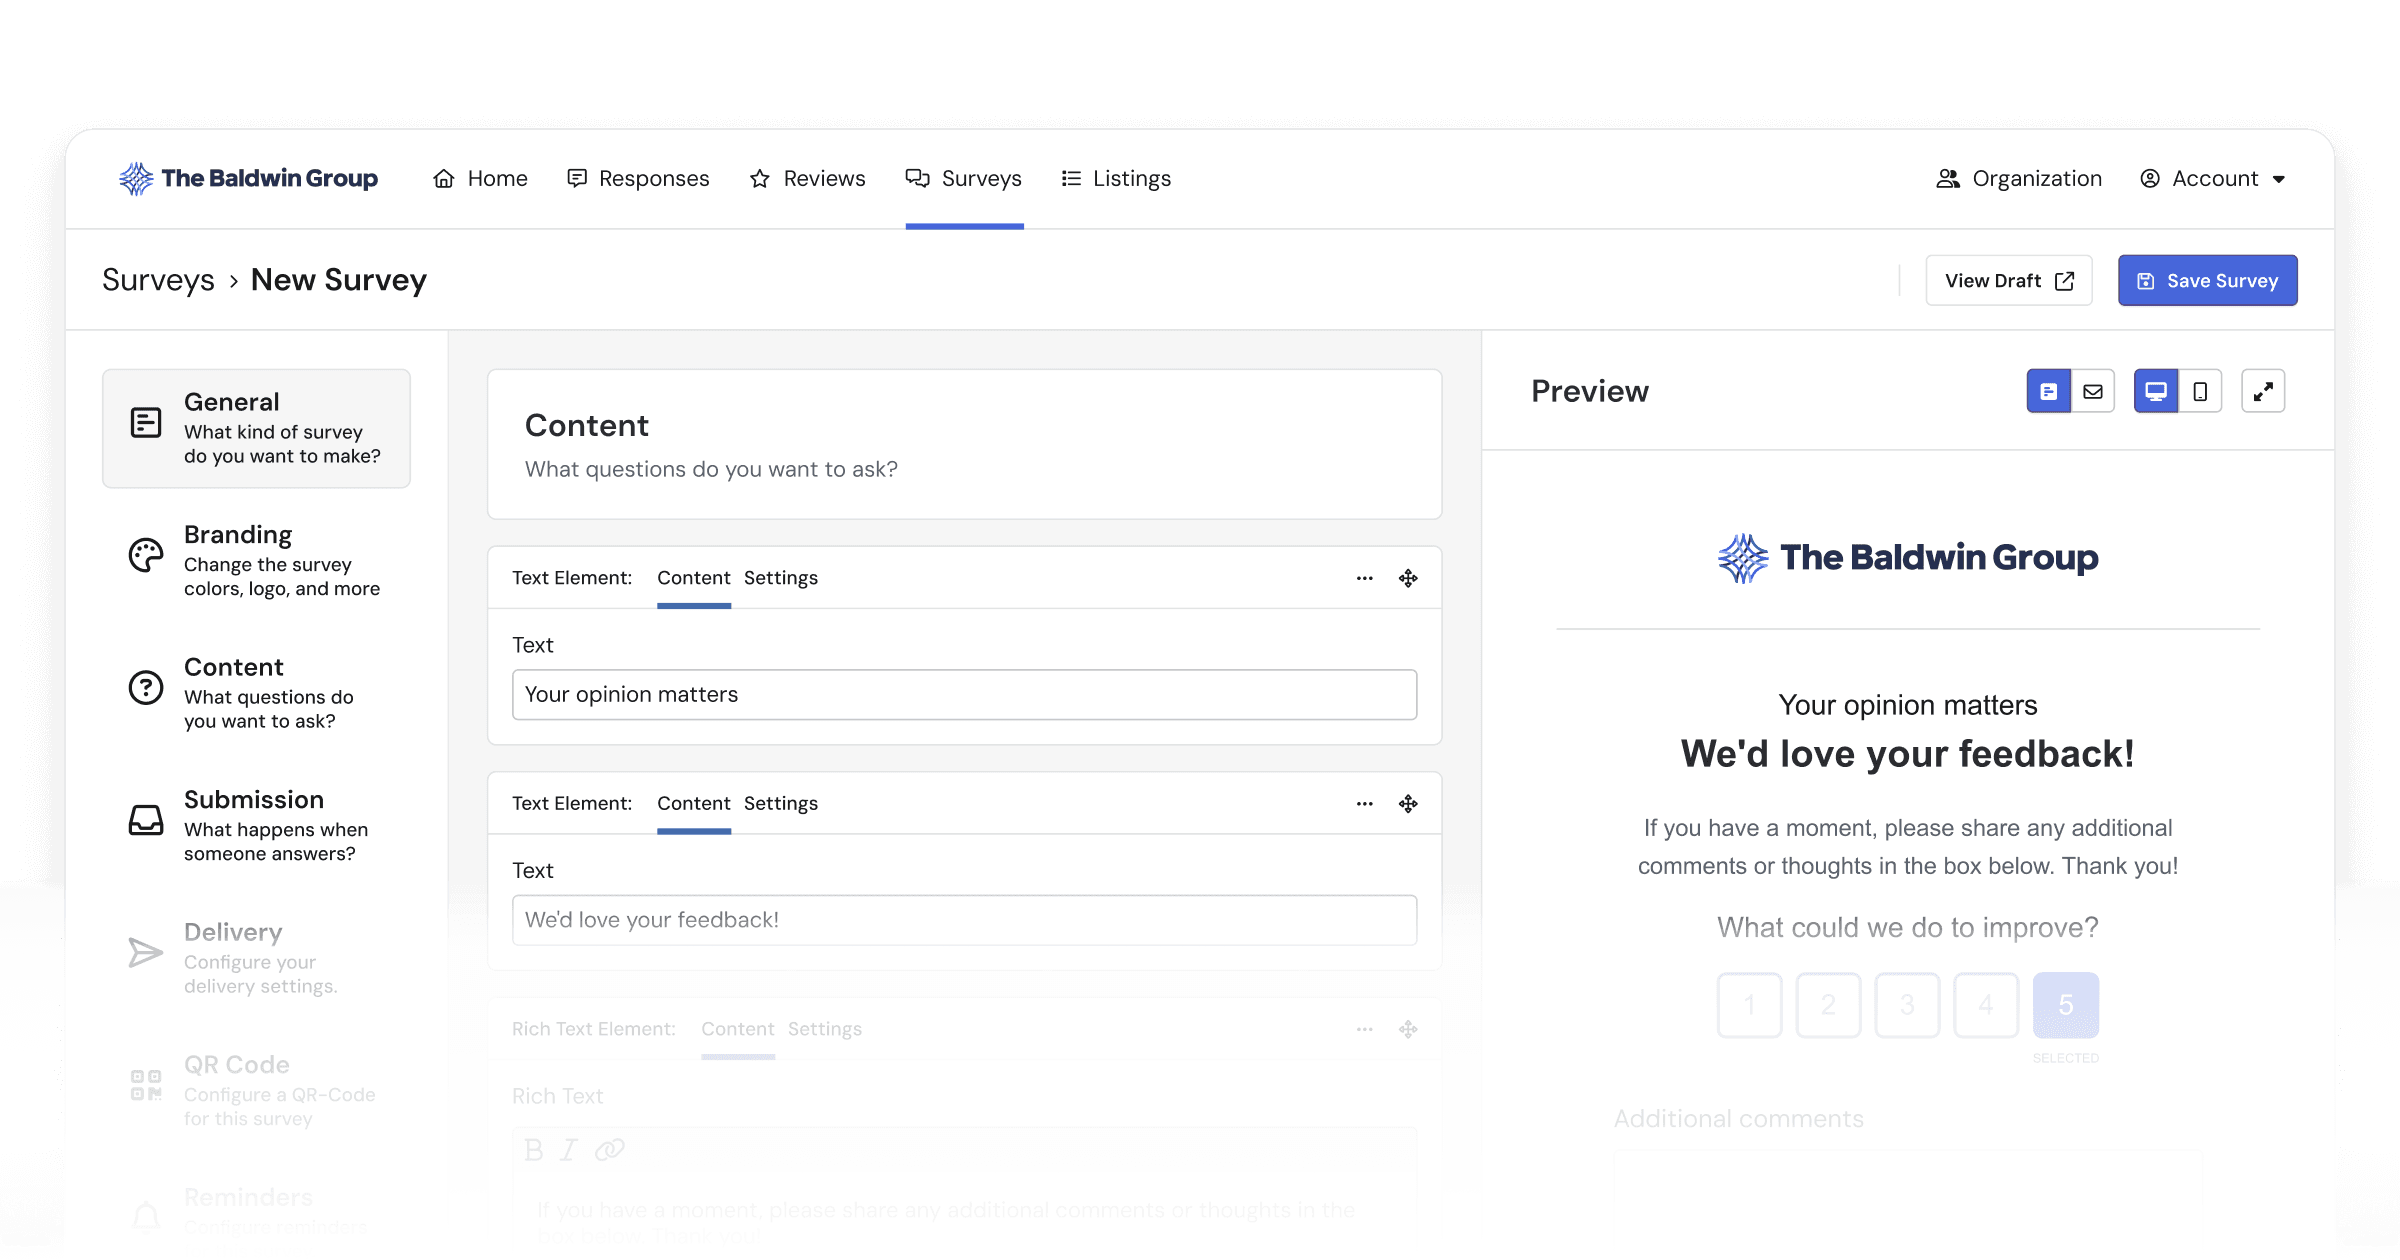
Task: Select rating 5 in the preview scale
Action: pos(2065,1005)
